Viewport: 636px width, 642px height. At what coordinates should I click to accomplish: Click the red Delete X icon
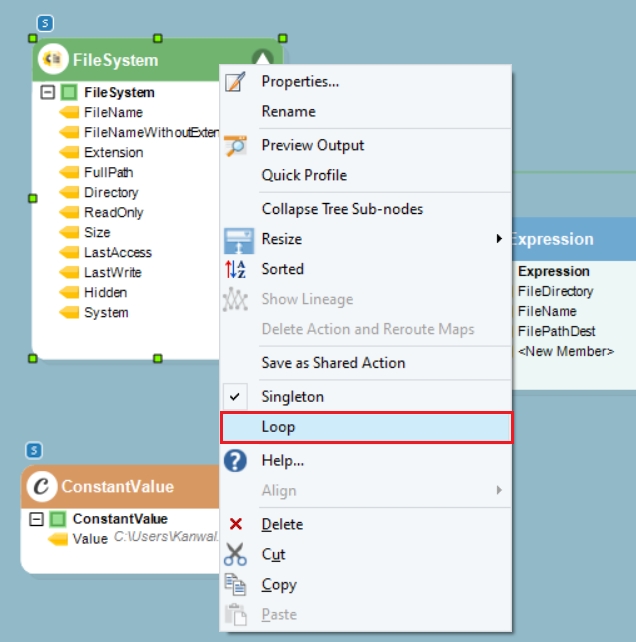(x=235, y=524)
